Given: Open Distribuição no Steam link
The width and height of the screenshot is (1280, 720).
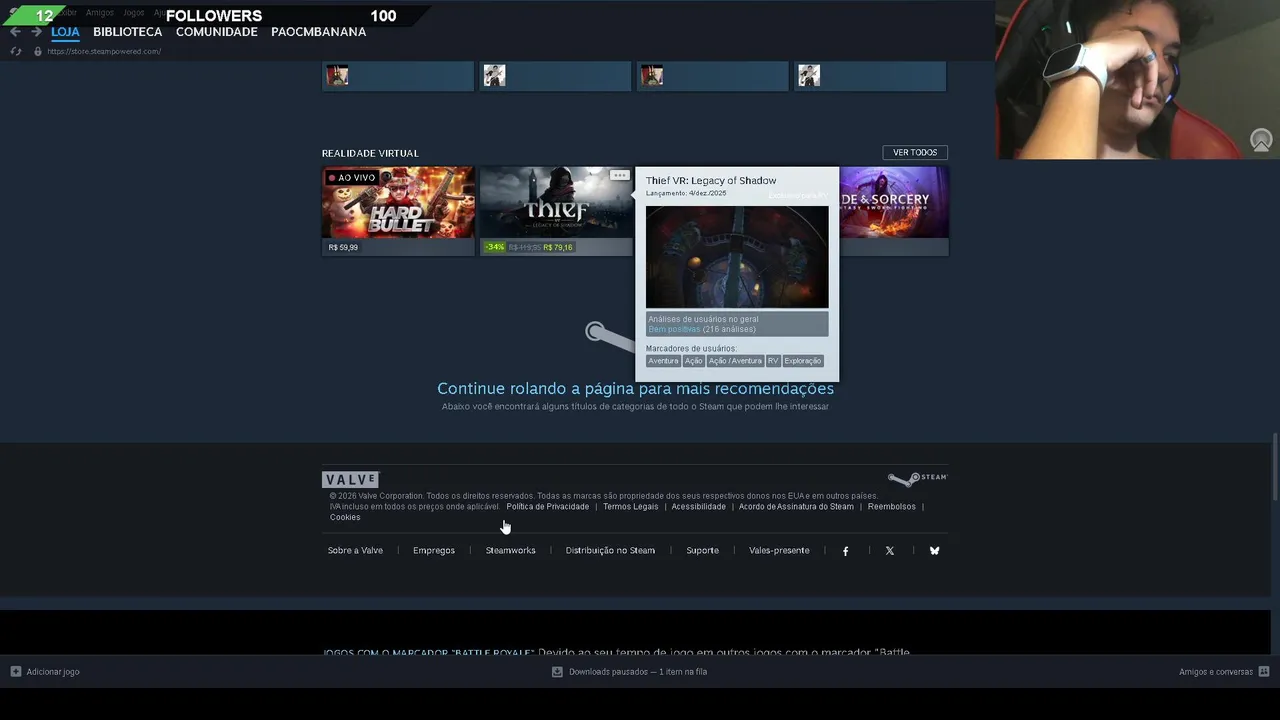Looking at the screenshot, I should [610, 550].
